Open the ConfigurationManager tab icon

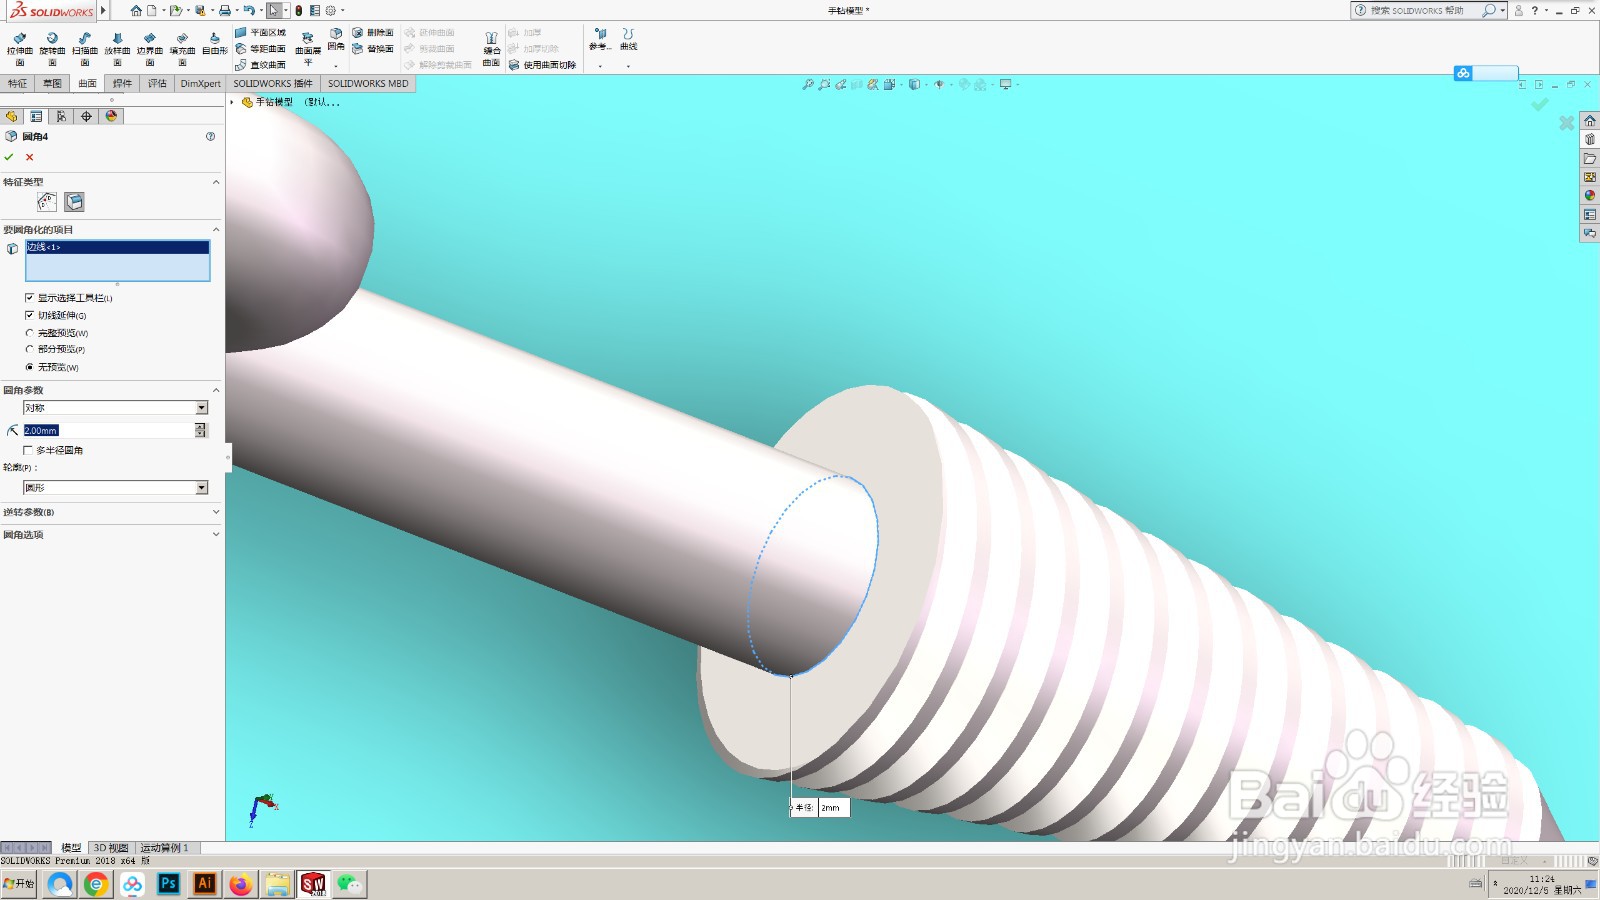(61, 116)
